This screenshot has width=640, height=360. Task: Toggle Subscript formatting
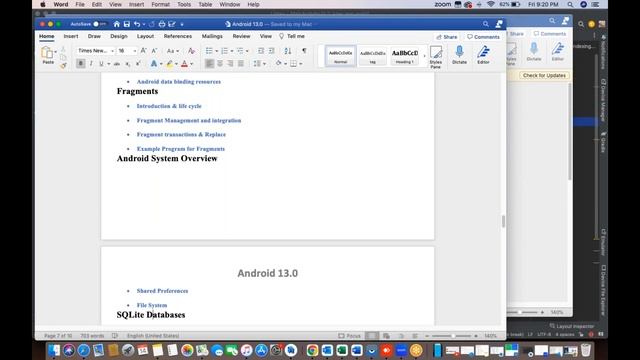128,64
